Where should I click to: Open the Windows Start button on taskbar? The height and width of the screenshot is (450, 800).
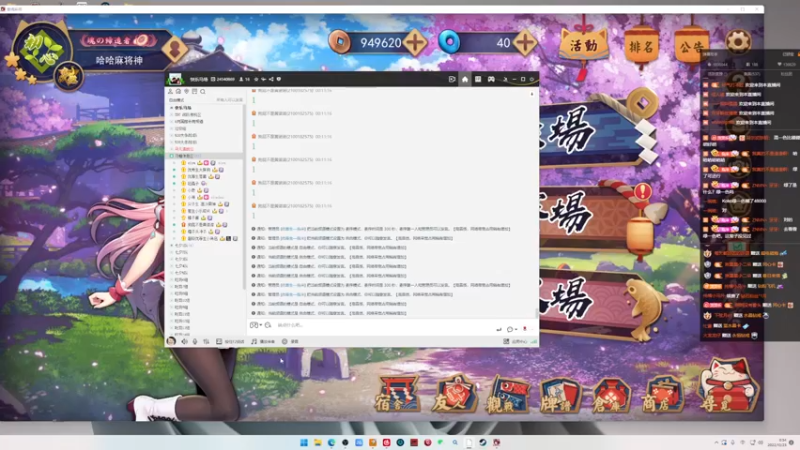(x=304, y=442)
